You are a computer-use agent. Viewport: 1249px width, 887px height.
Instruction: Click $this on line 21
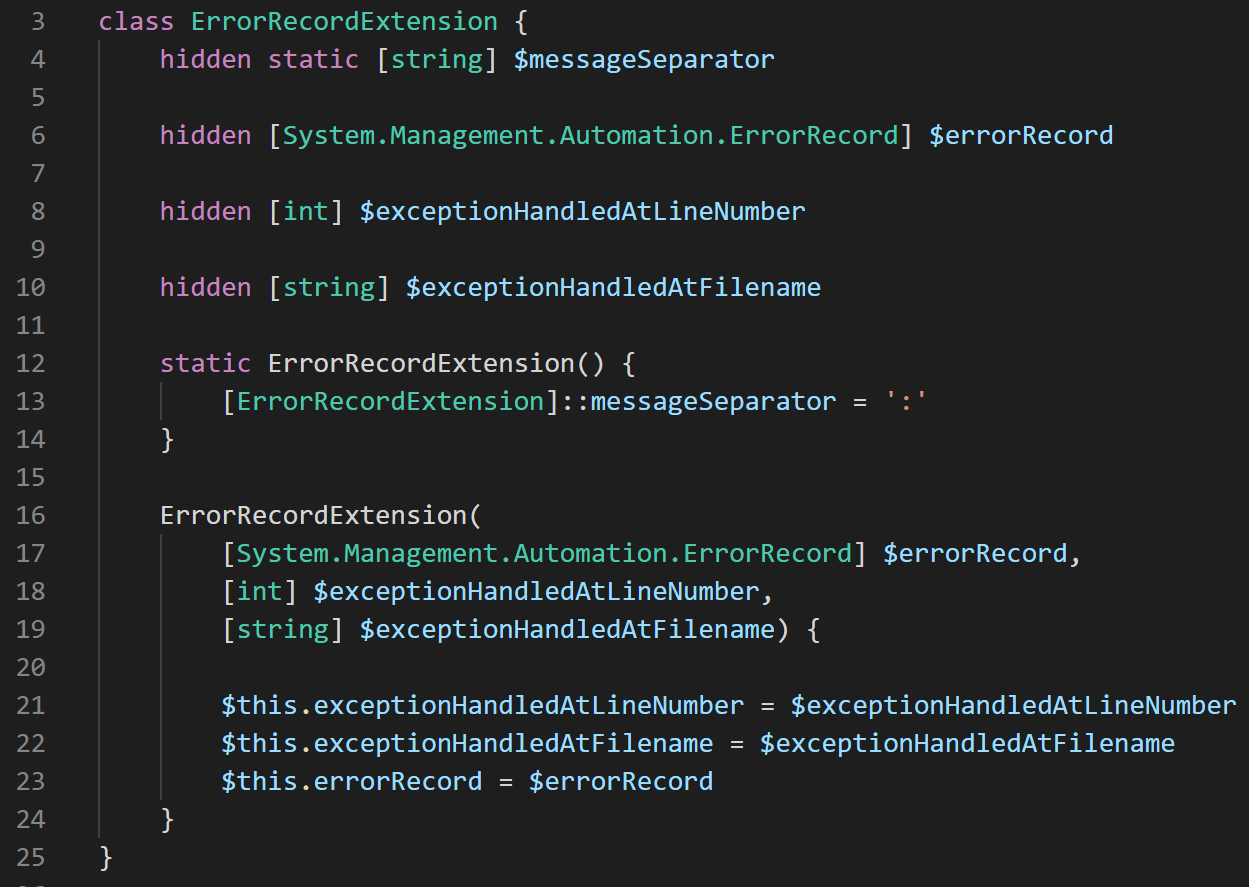[x=260, y=705]
